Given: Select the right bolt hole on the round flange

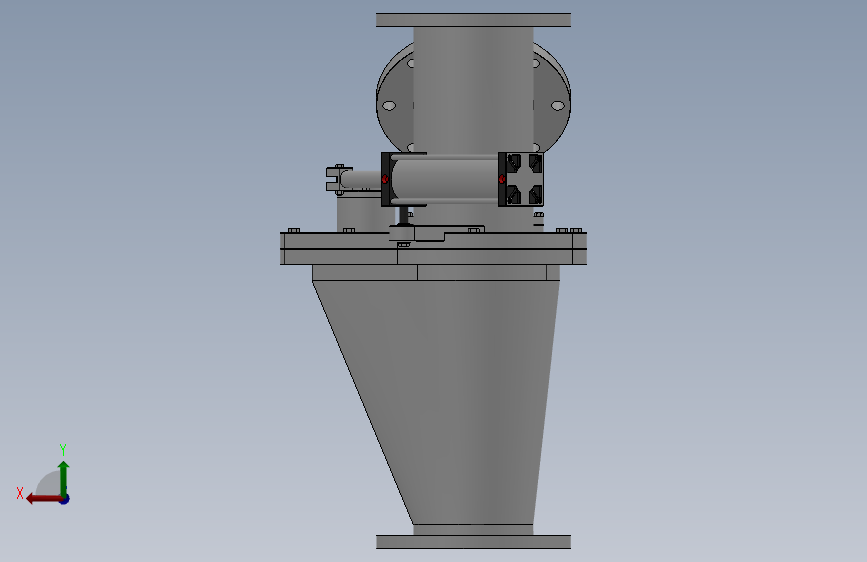Looking at the screenshot, I should coord(557,106).
